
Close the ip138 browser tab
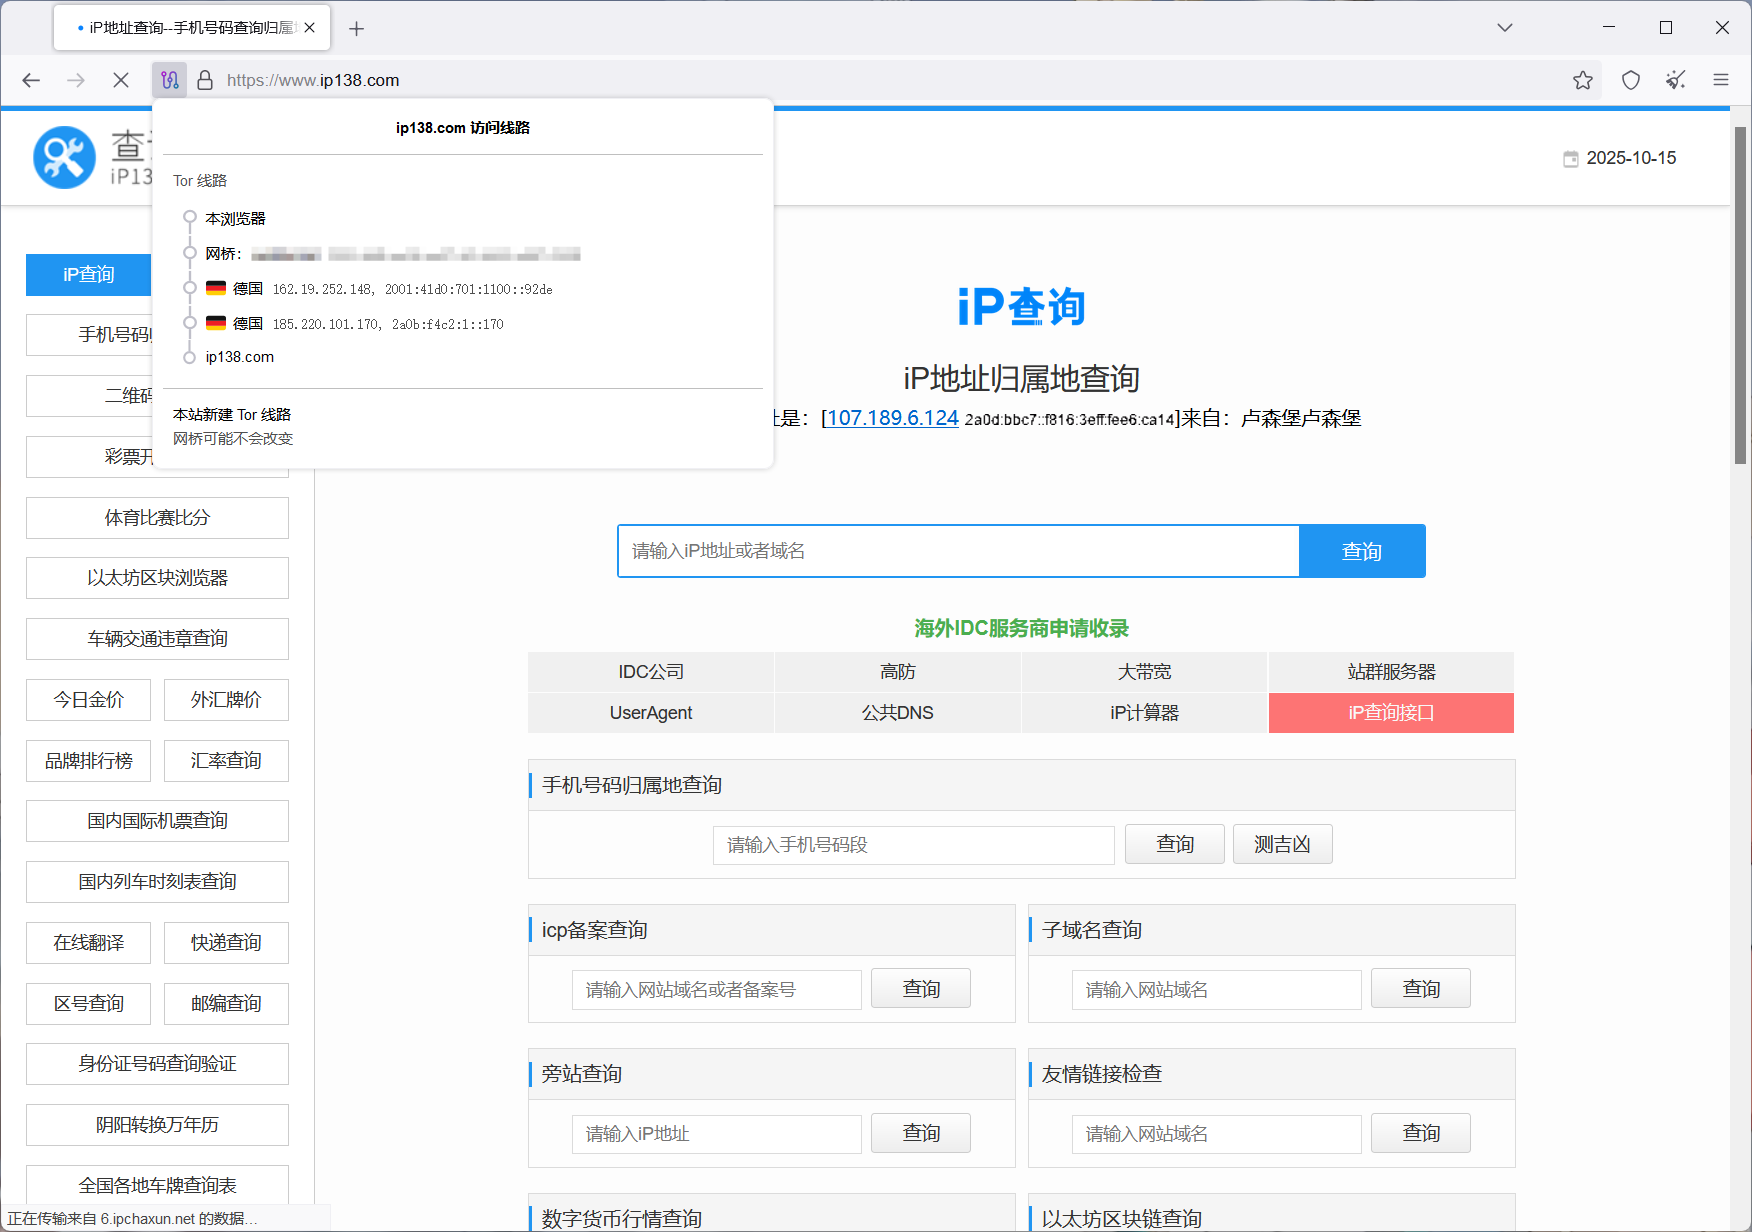point(310,28)
